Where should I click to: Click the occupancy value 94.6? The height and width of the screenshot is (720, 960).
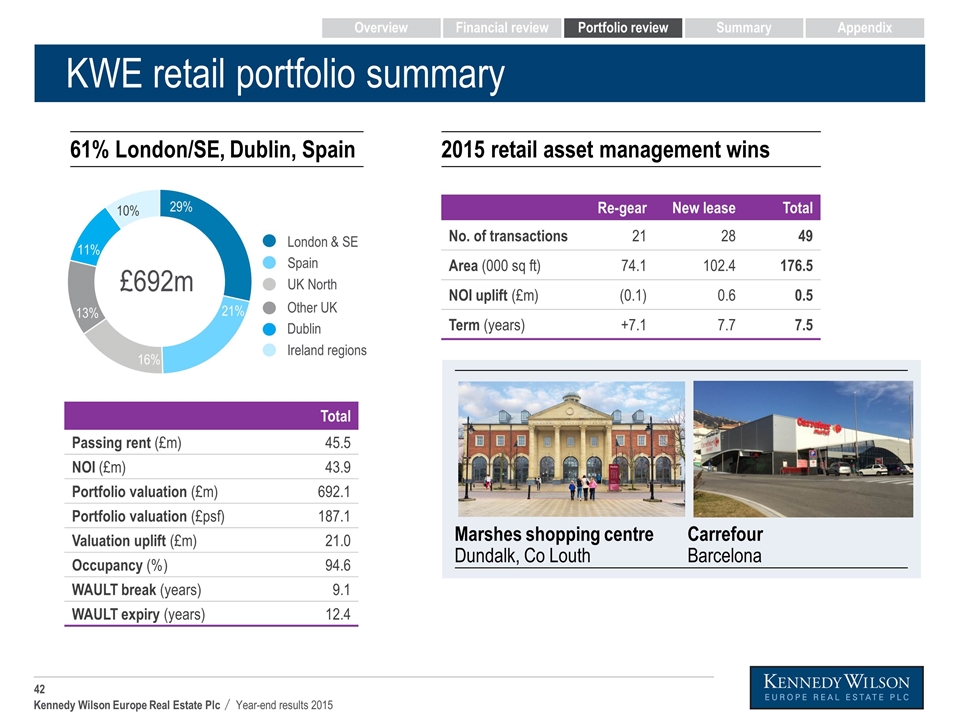click(337, 565)
